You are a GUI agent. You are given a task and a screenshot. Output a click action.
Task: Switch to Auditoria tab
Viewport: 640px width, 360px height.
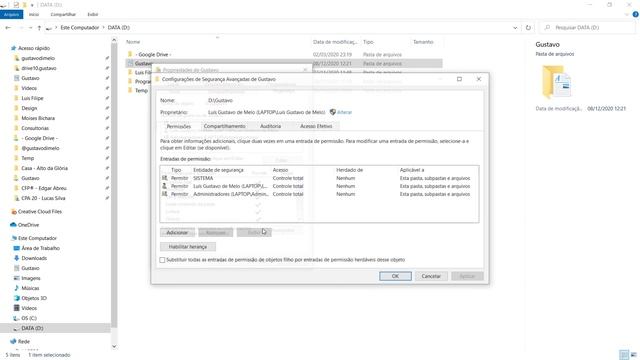coord(271,127)
